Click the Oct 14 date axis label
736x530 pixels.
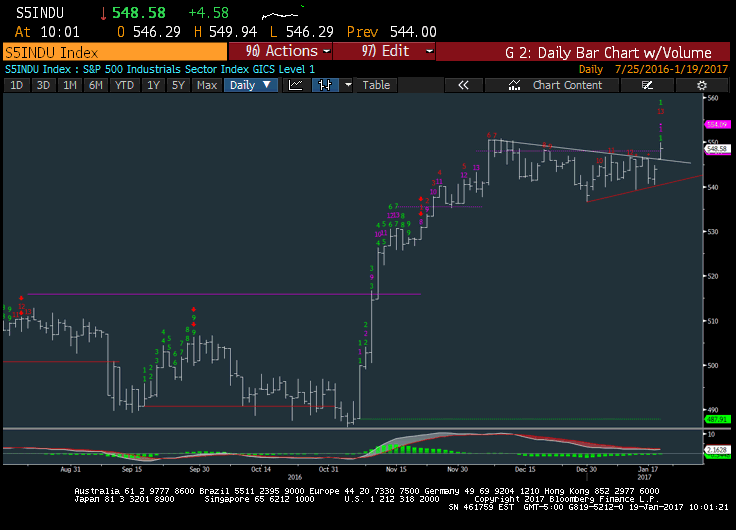pos(261,469)
